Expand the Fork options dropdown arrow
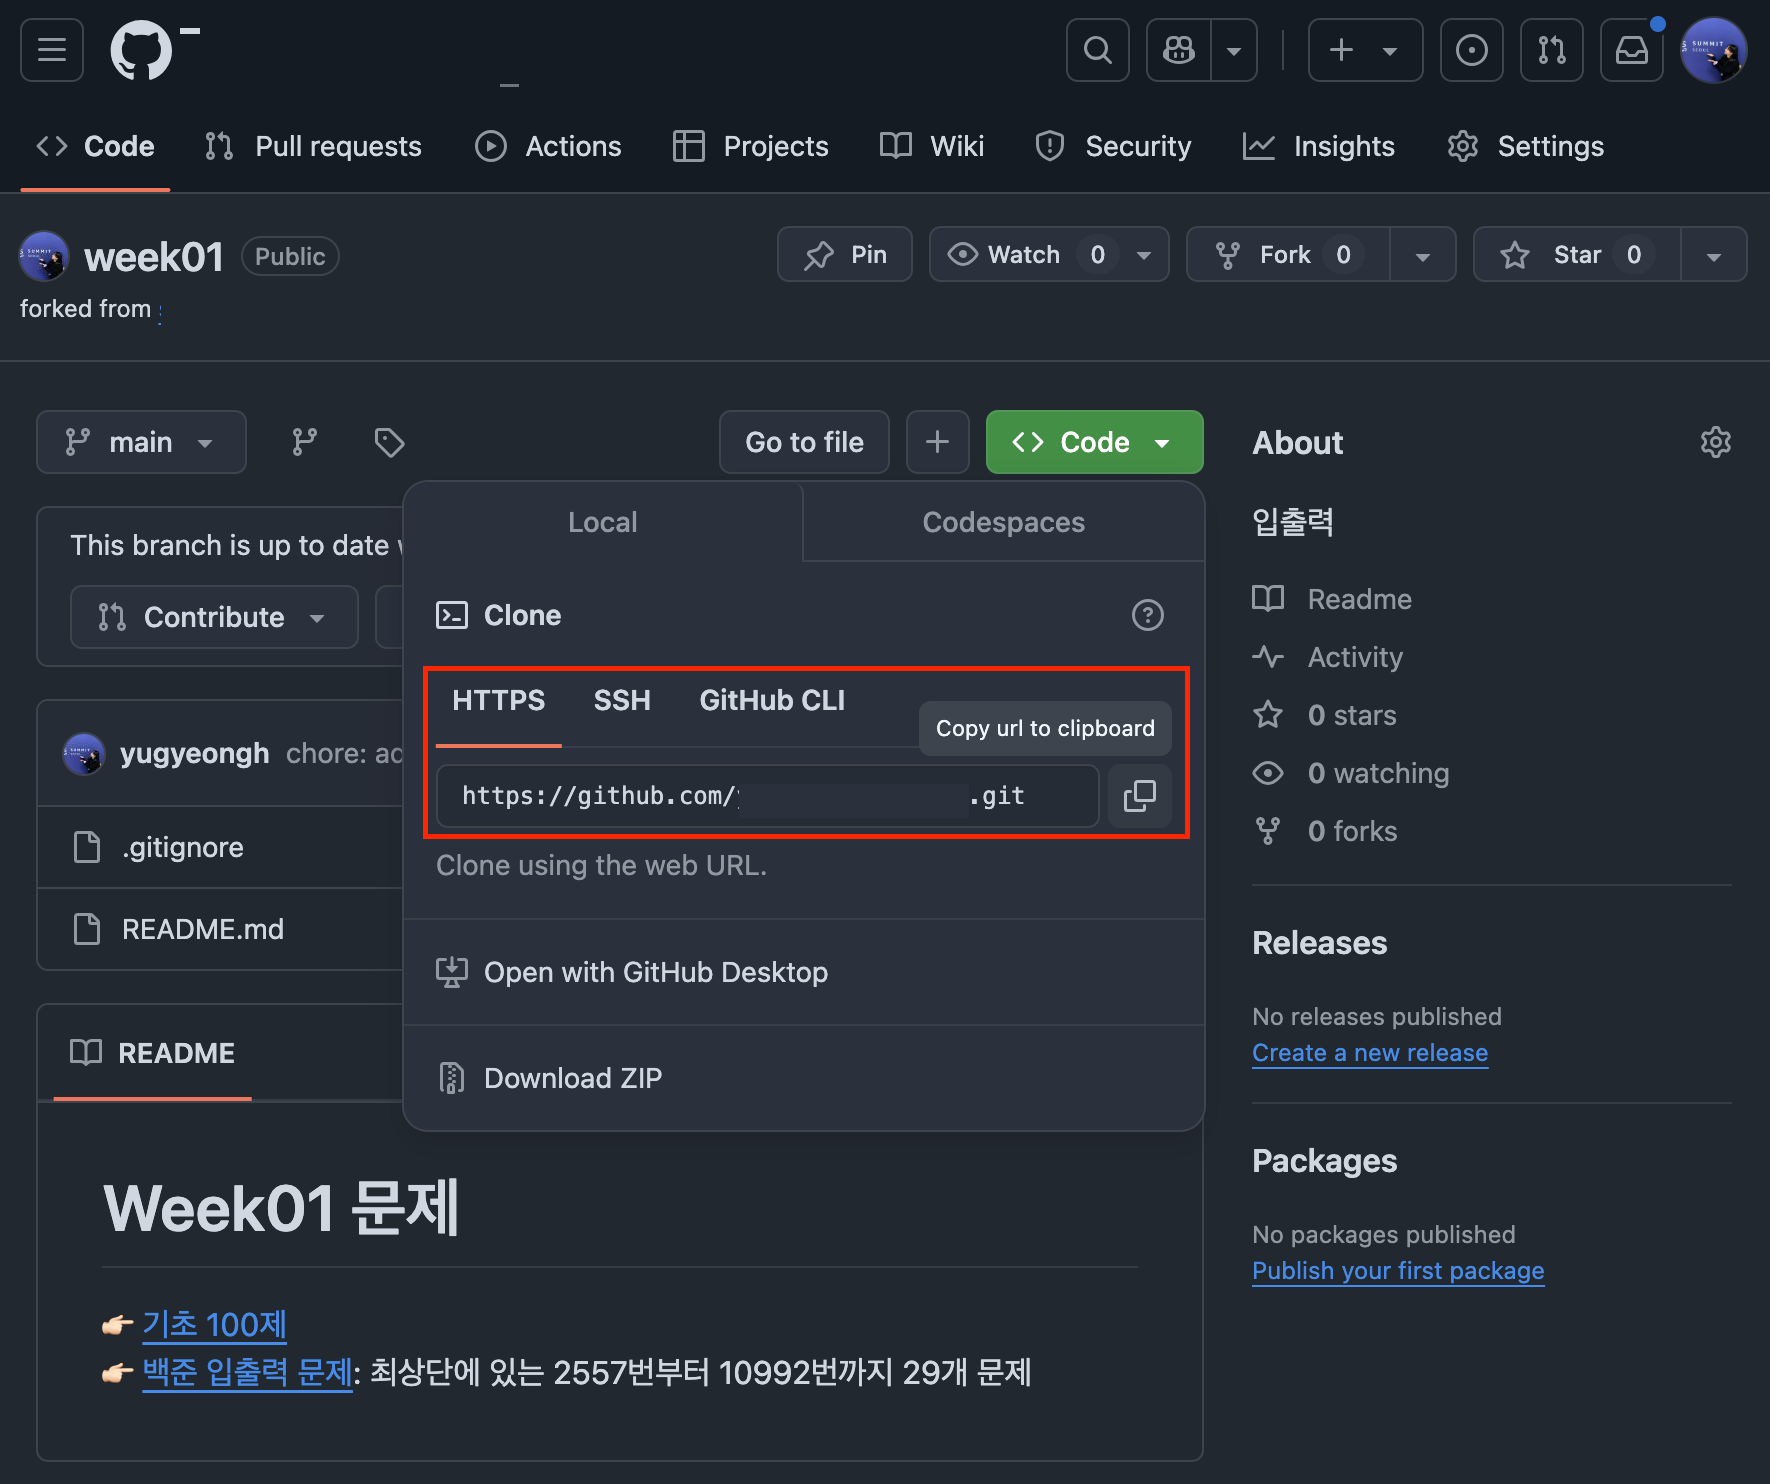1770x1484 pixels. (1423, 255)
